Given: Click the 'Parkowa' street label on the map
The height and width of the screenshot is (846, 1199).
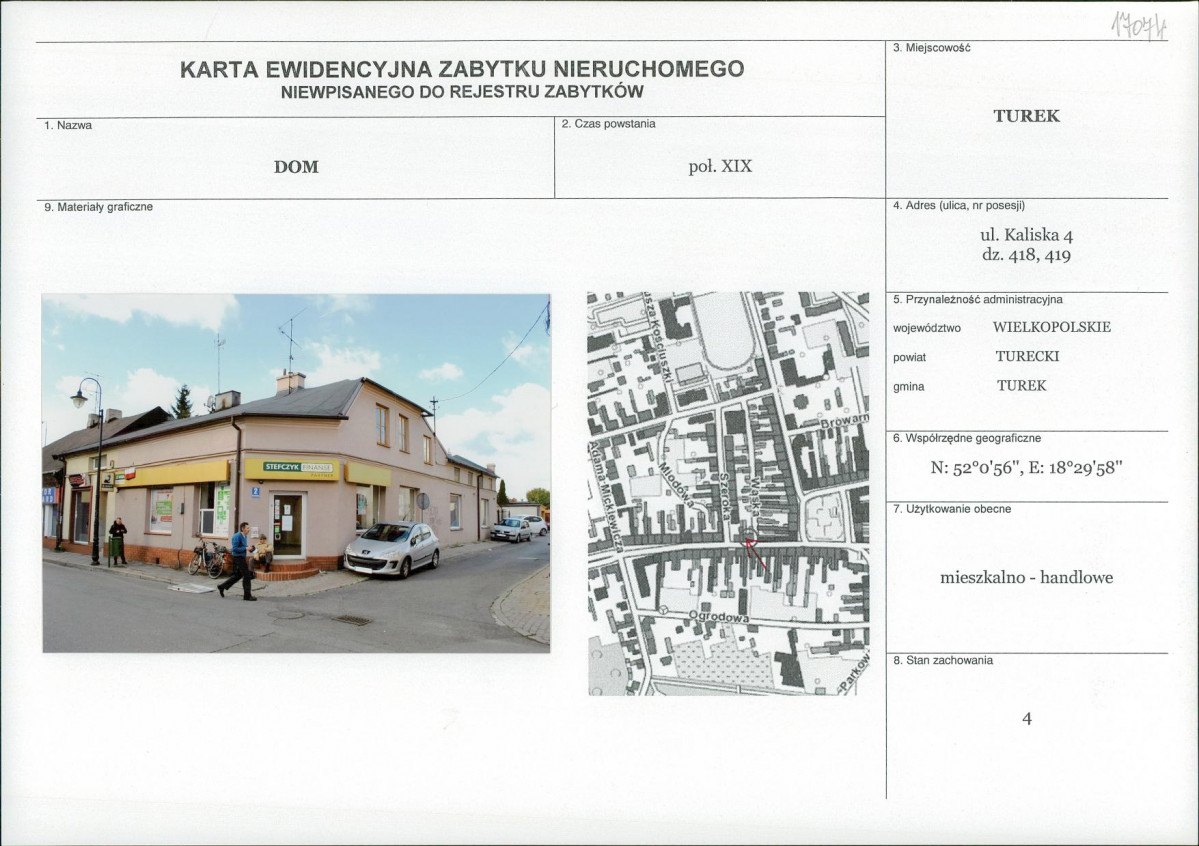Looking at the screenshot, I should pos(856,673).
